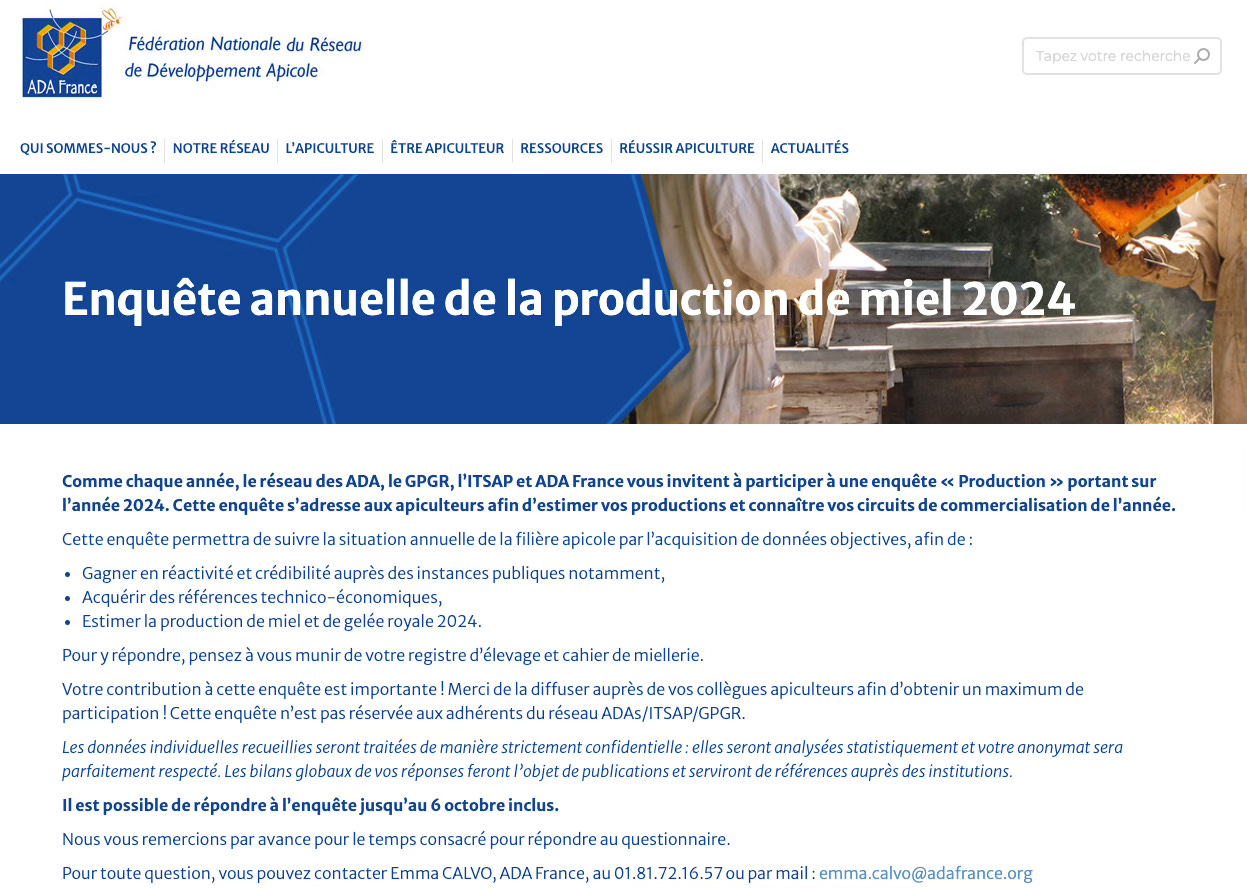This screenshot has width=1247, height=889.
Task: Click the emma.calvo@adafrance.org email link
Action: tap(925, 873)
